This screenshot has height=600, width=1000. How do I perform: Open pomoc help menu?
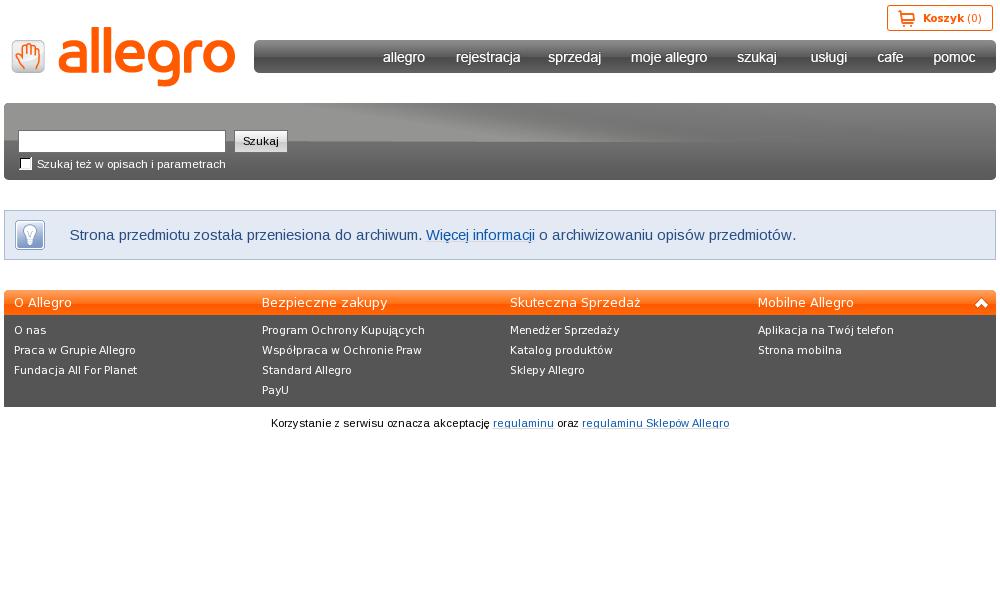[954, 57]
